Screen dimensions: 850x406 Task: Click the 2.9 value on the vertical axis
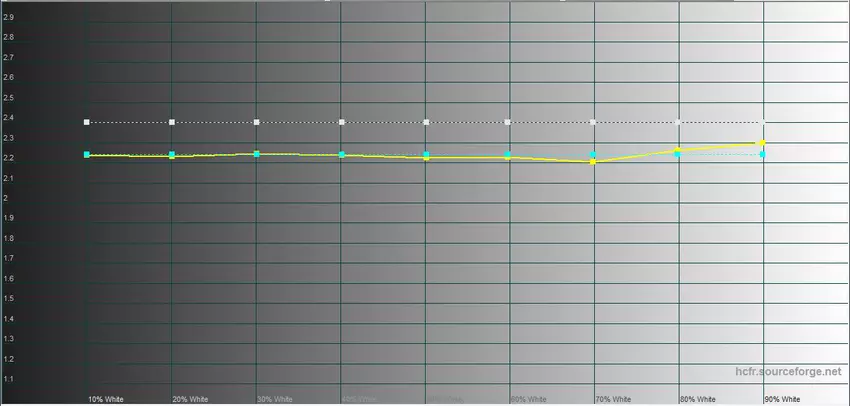[x=9, y=17]
